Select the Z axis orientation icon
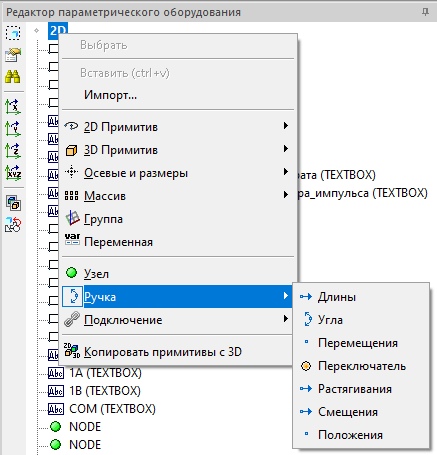 coord(13,151)
